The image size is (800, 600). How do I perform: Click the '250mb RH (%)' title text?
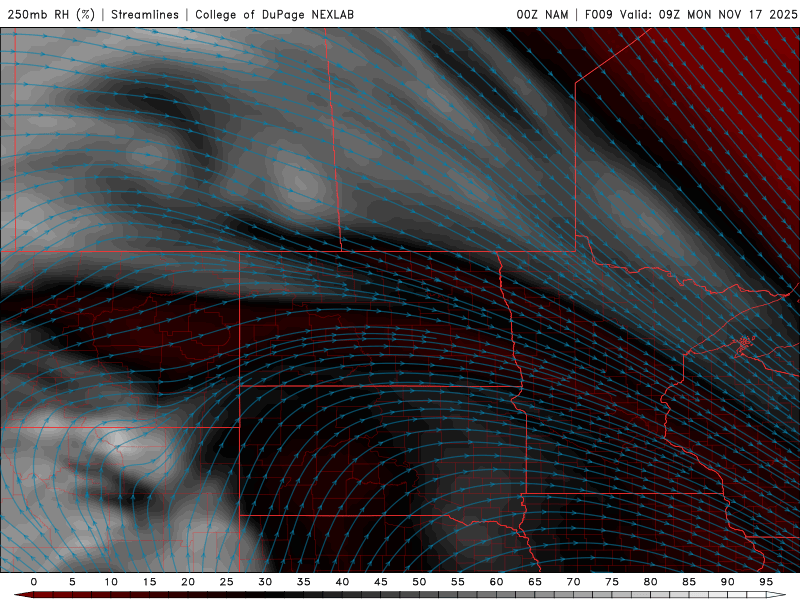[51, 14]
